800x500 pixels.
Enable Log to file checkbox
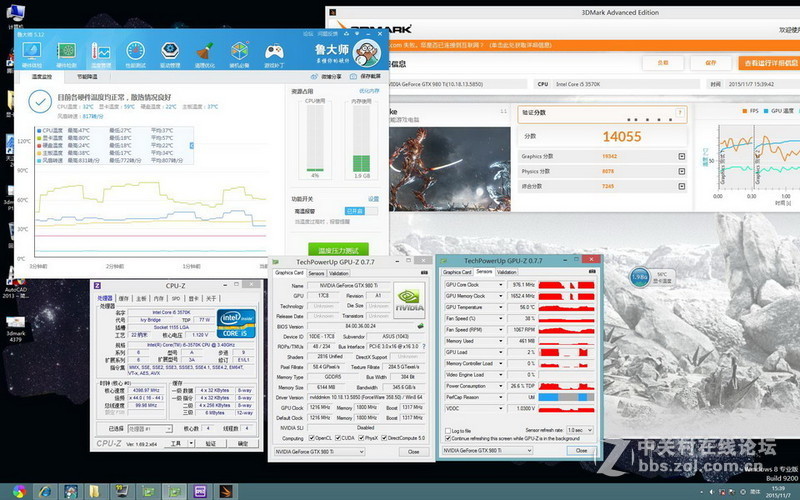(448, 431)
